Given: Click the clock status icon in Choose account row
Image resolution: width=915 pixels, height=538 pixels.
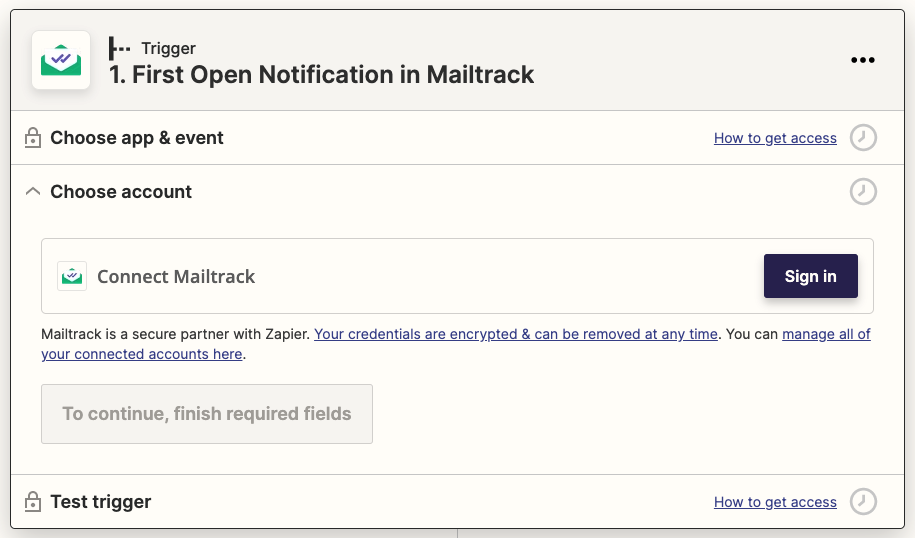Looking at the screenshot, I should (x=863, y=191).
